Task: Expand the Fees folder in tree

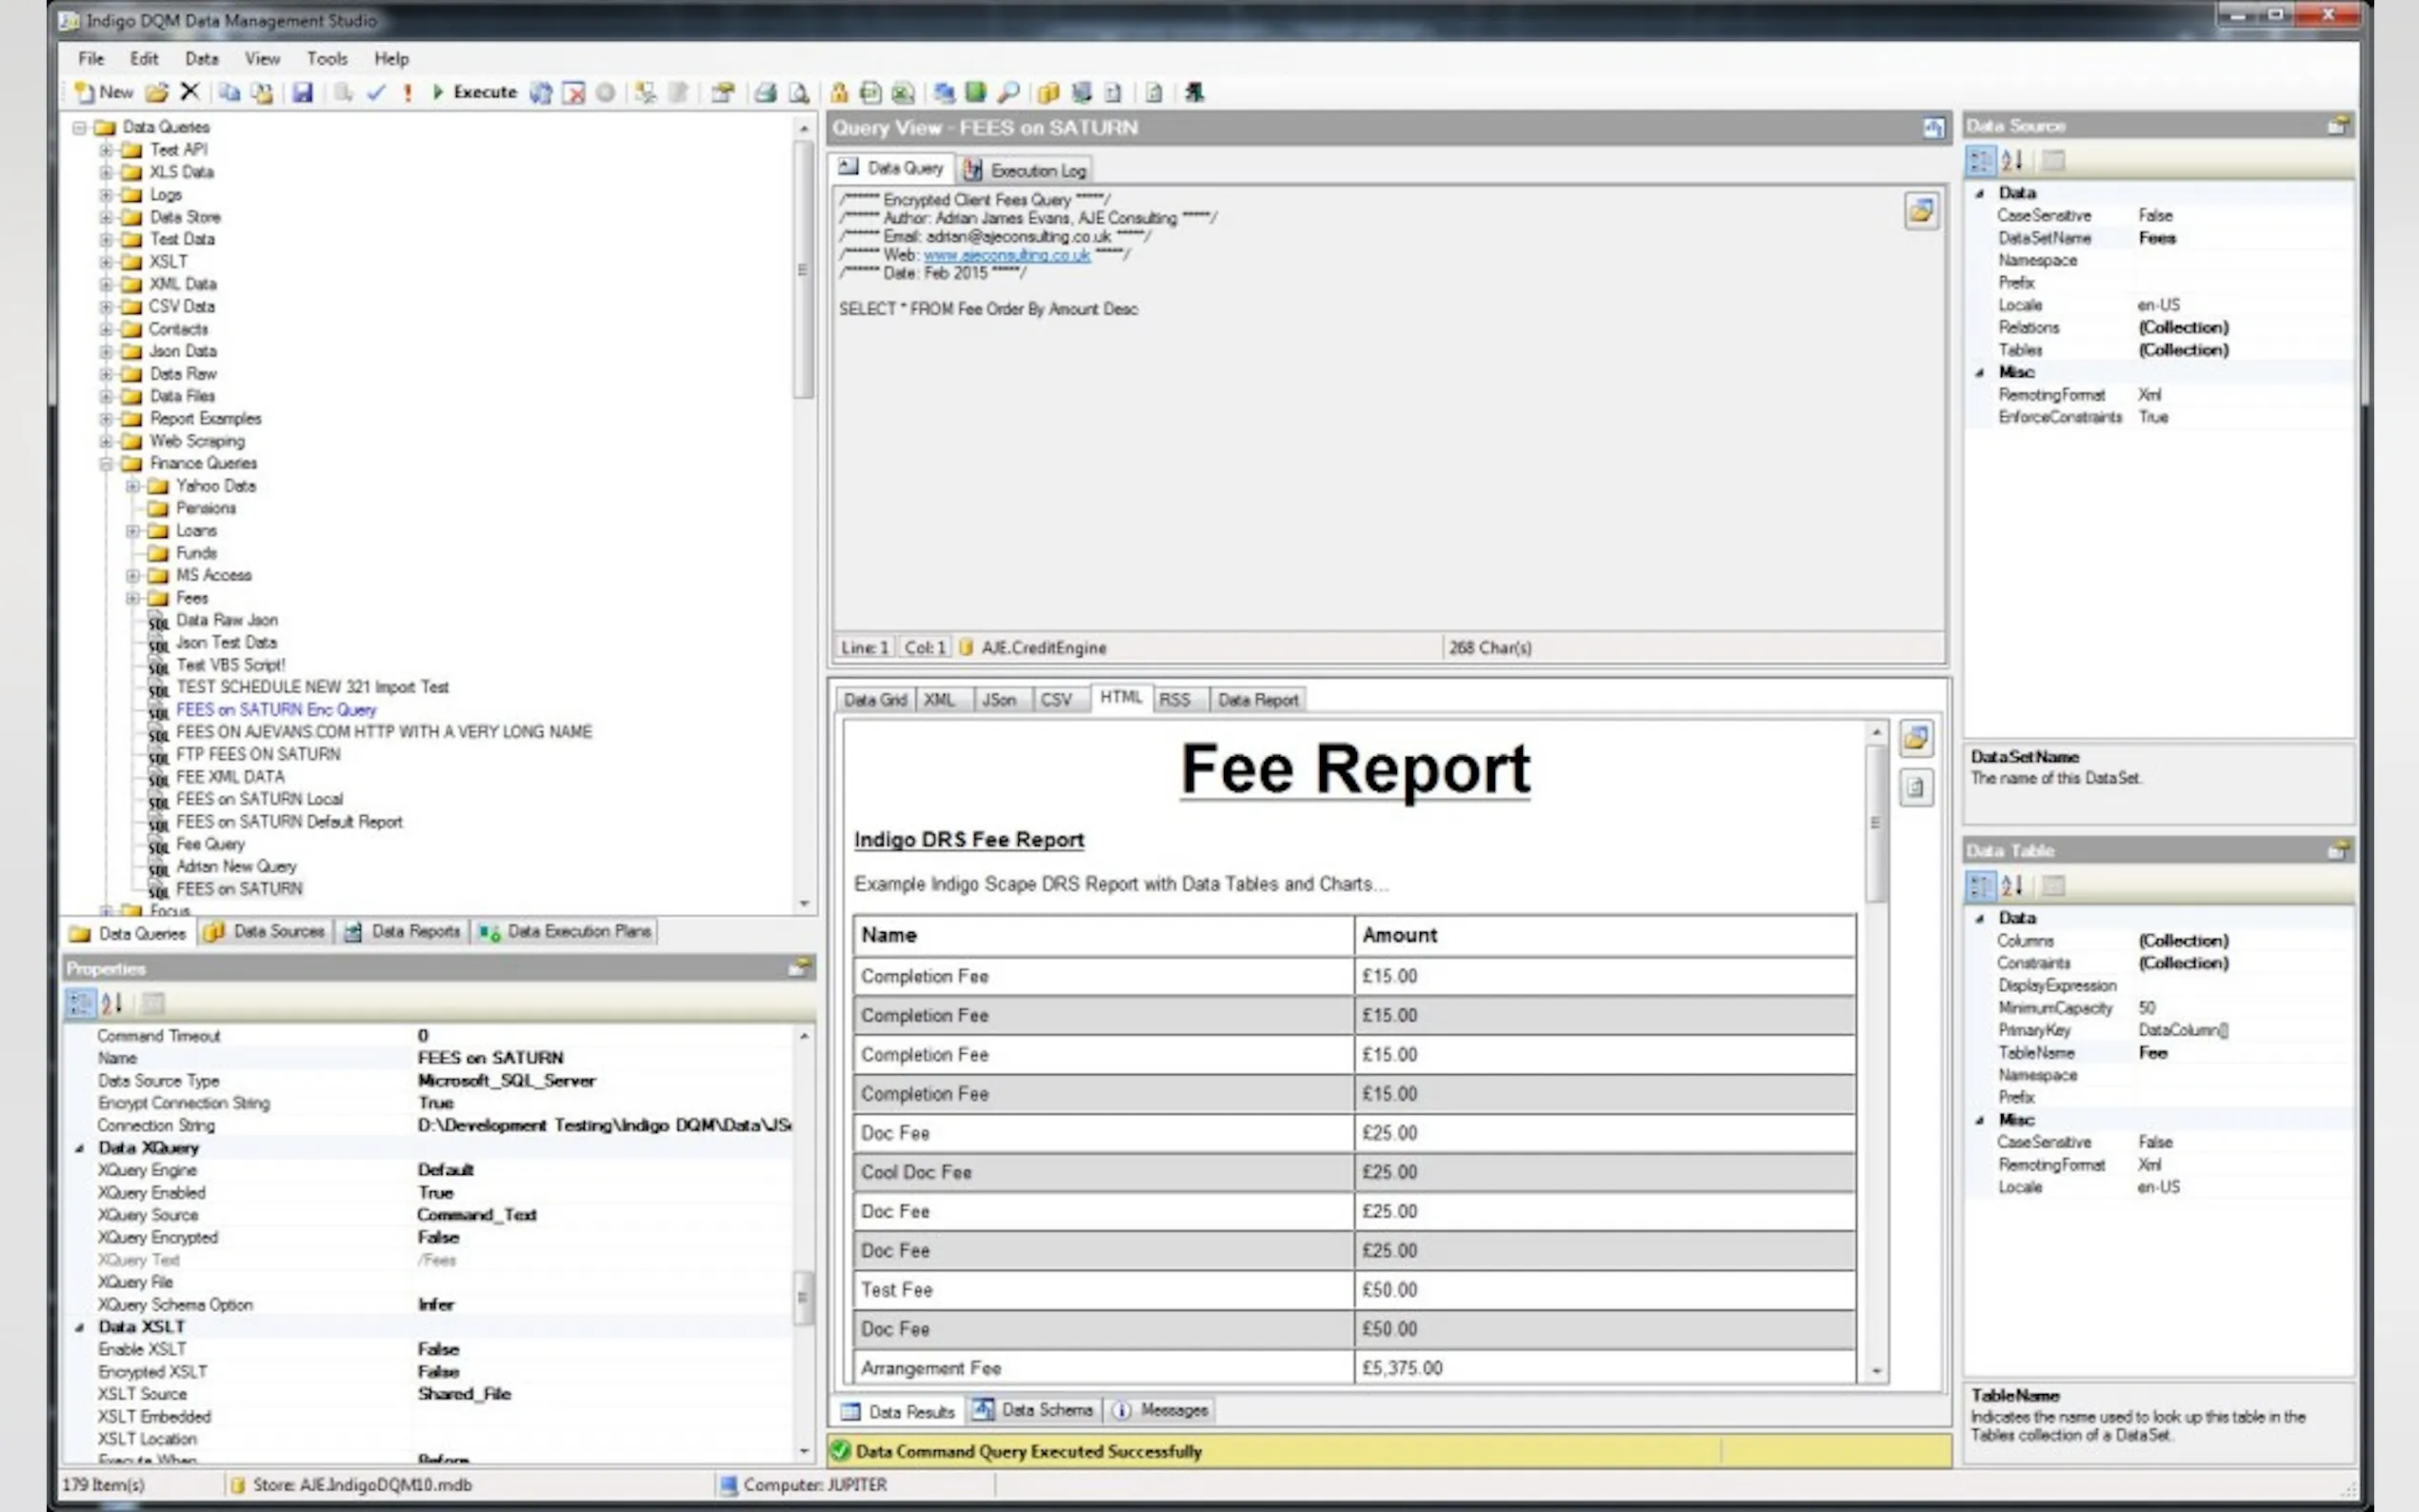Action: (132, 598)
